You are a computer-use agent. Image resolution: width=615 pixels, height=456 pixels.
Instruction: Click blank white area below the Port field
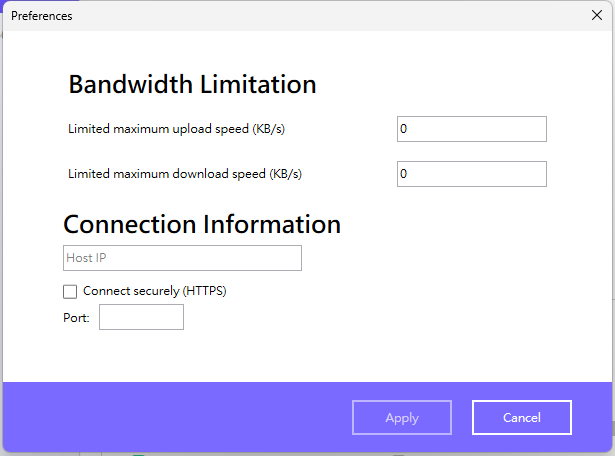tap(300, 355)
